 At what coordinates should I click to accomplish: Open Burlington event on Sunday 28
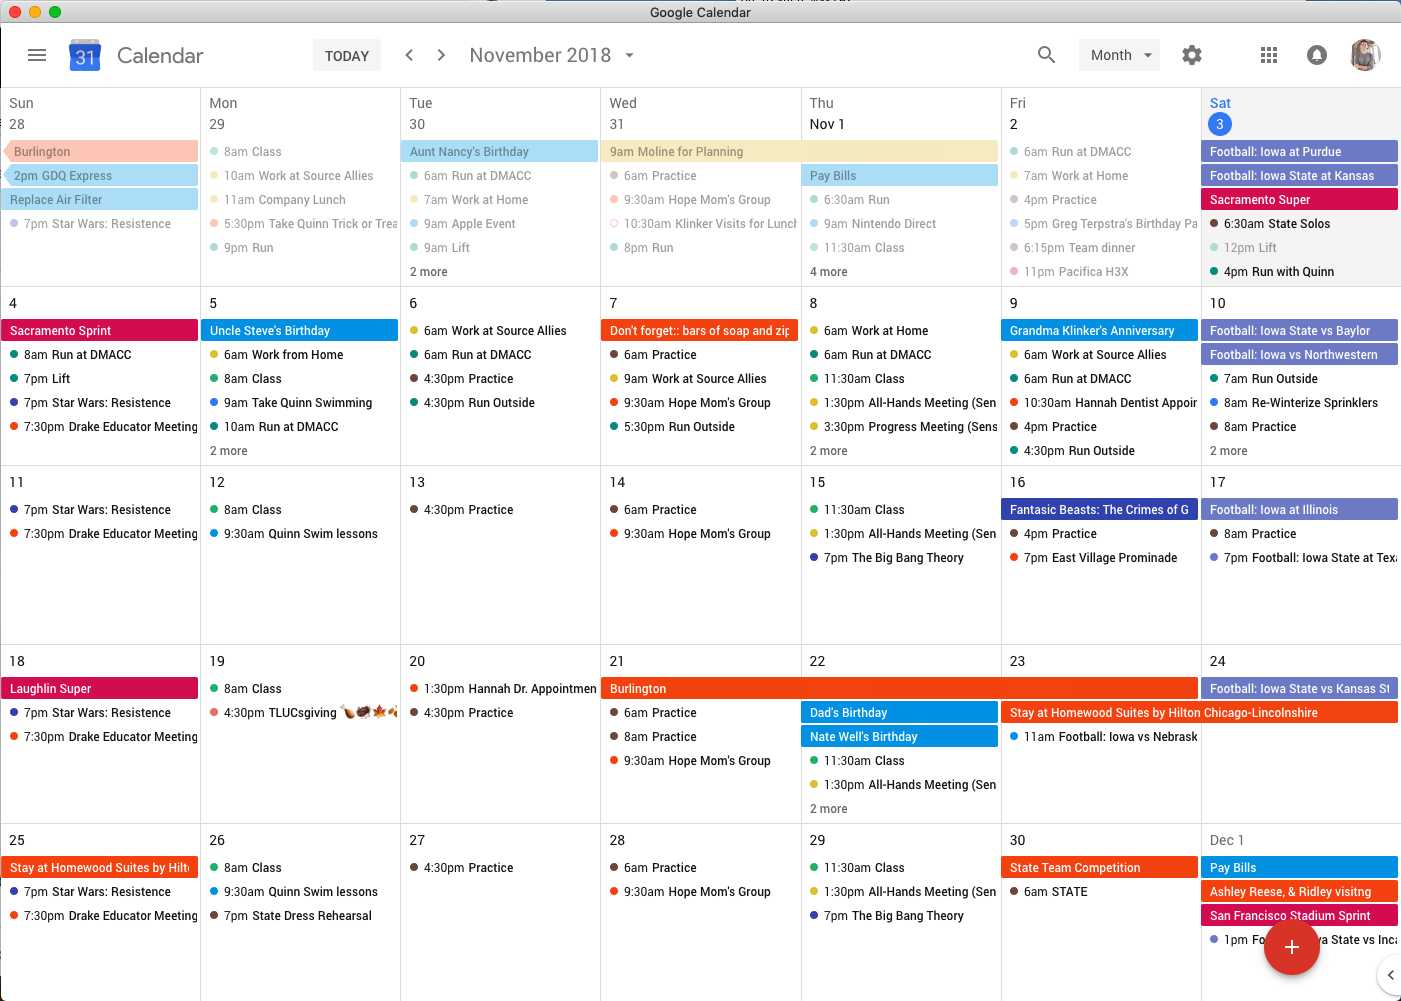[100, 152]
